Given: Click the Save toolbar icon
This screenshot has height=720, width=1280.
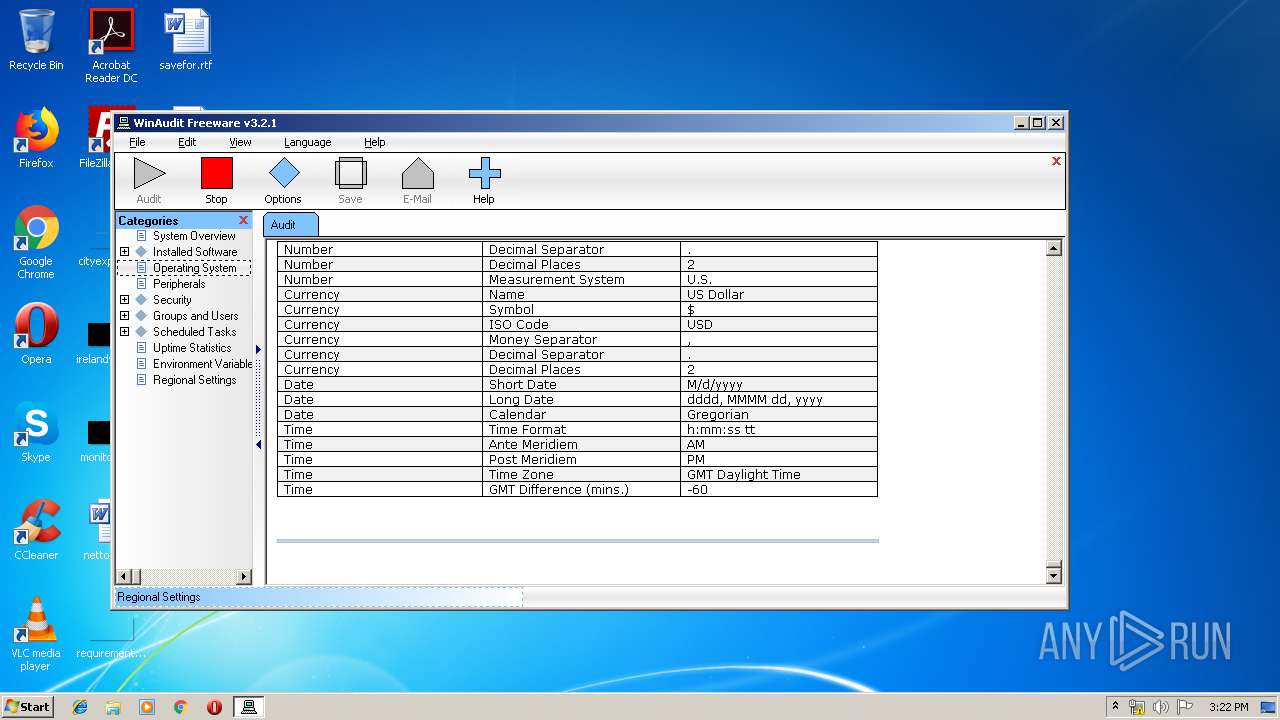Looking at the screenshot, I should point(350,174).
